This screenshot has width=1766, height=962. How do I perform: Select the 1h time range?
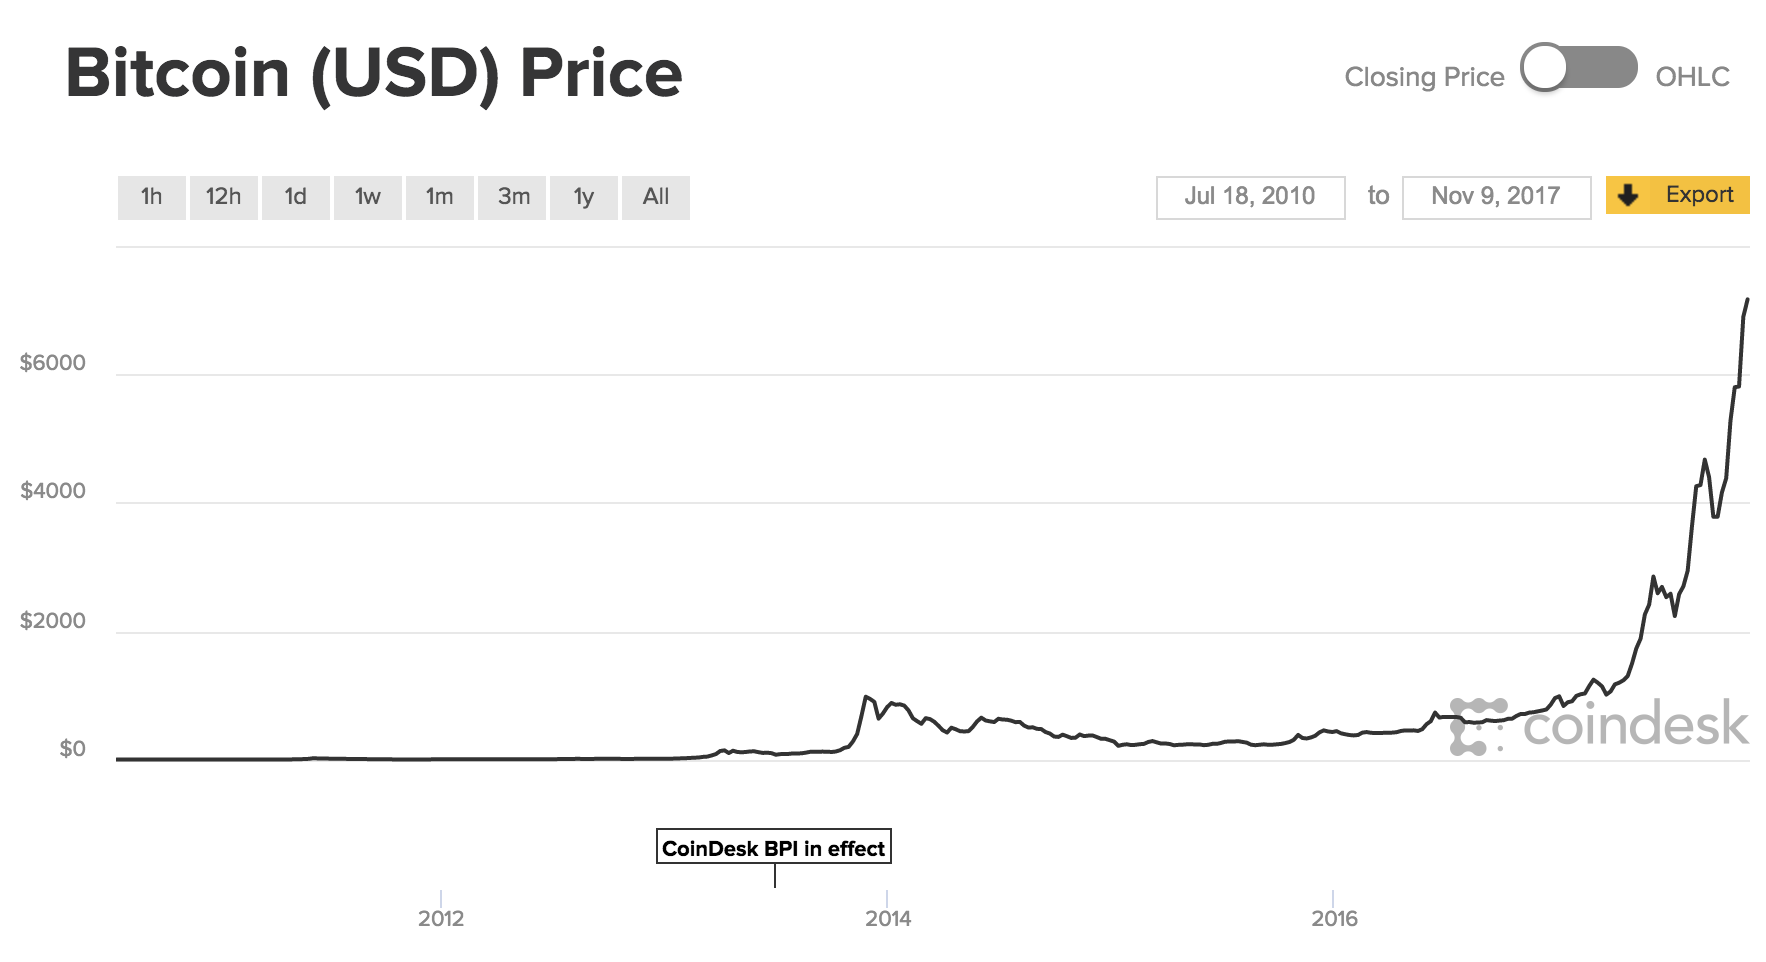point(151,197)
